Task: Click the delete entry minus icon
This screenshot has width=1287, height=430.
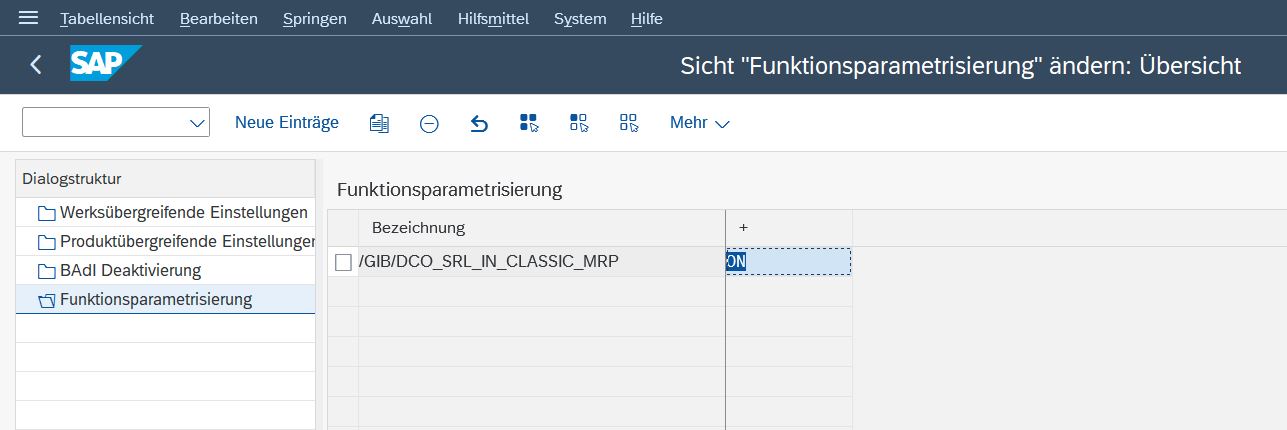Action: coord(429,123)
